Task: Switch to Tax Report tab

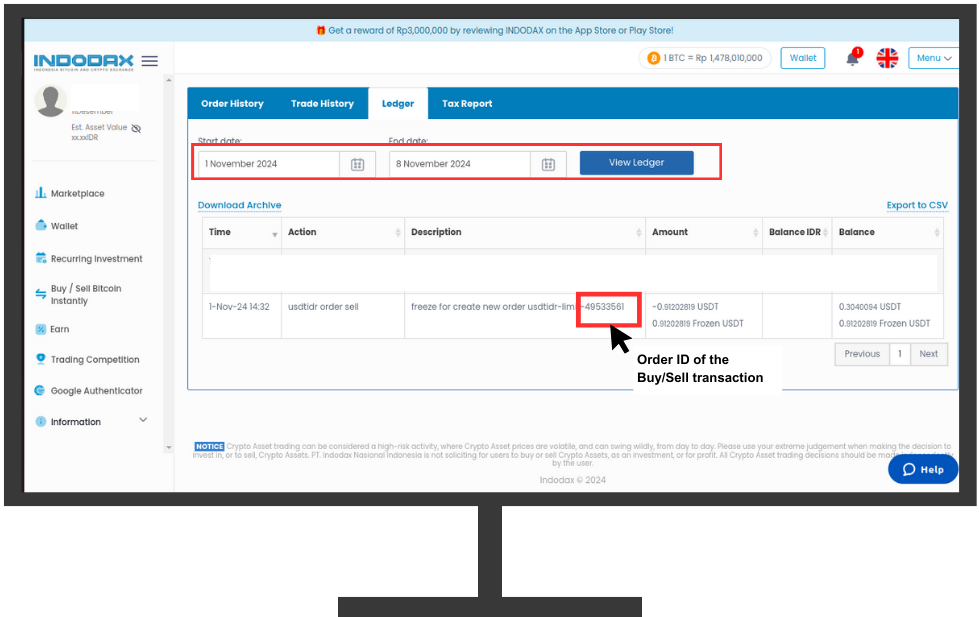Action: point(467,104)
